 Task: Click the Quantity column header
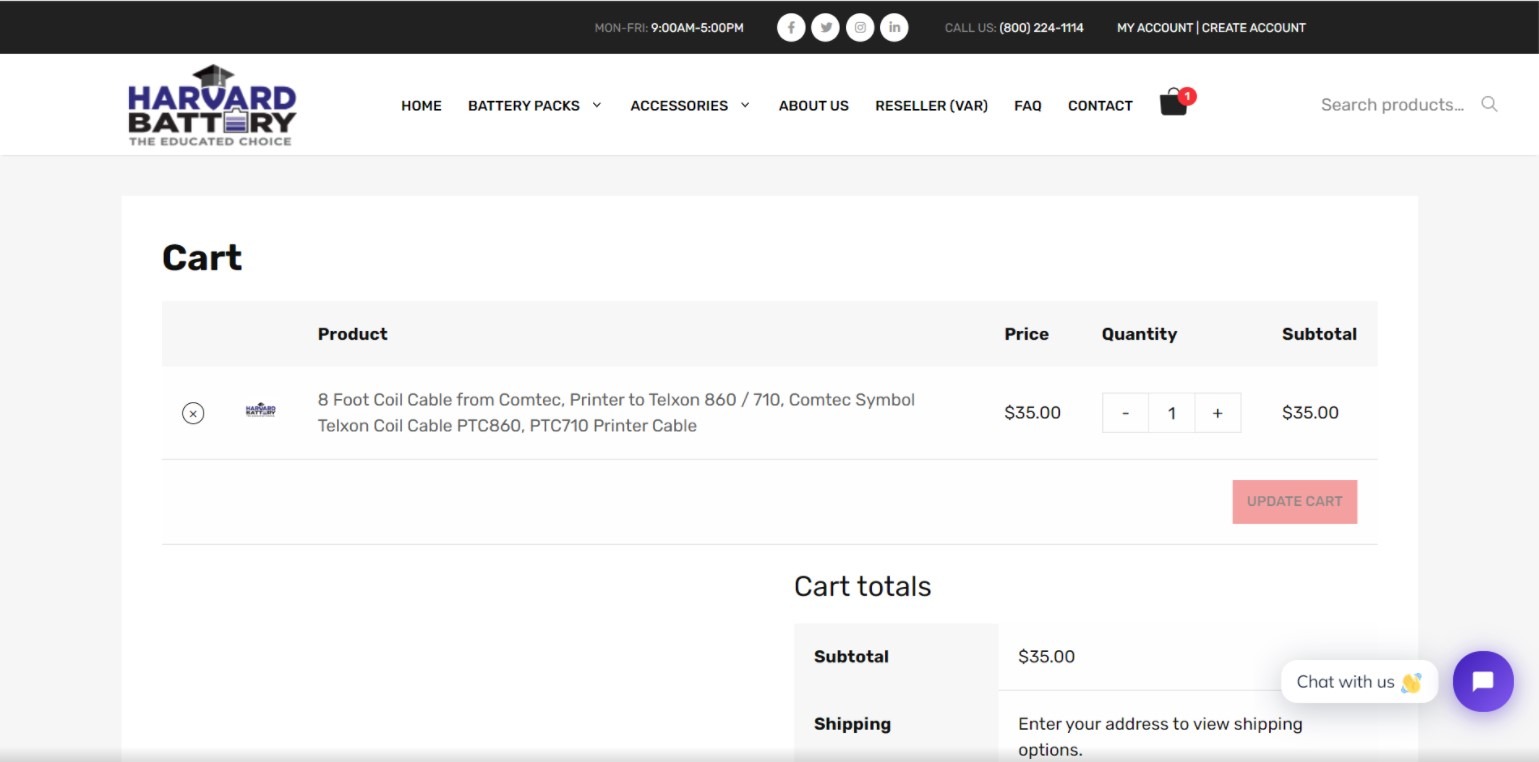1139,334
